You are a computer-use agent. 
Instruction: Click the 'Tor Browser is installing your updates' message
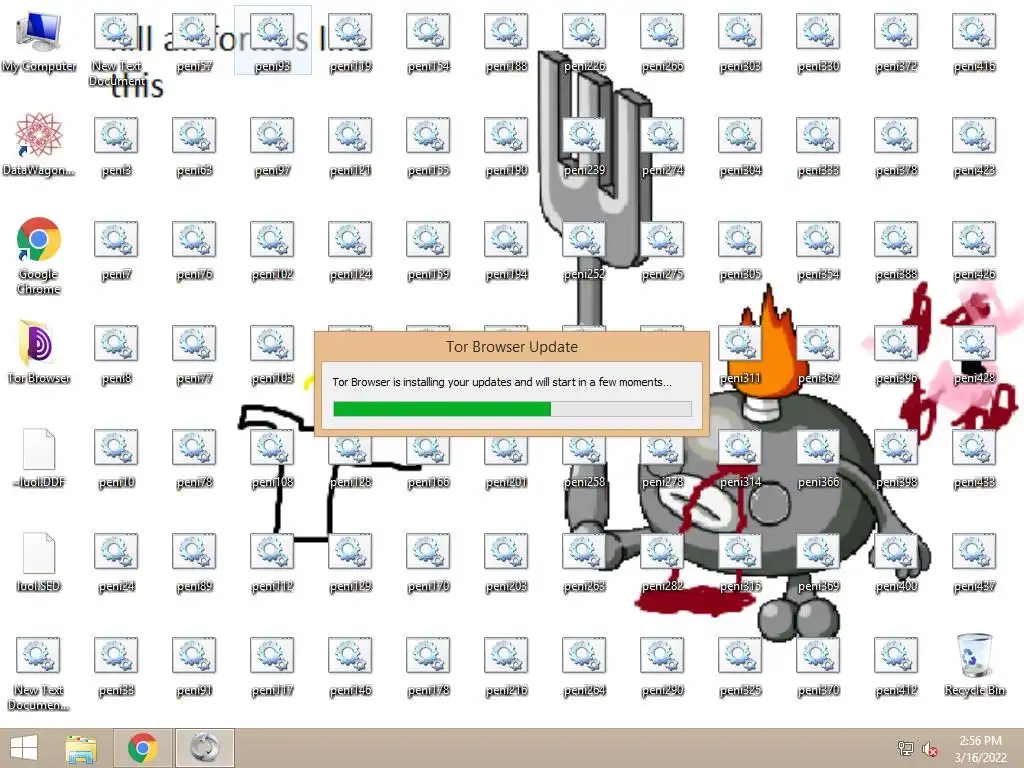(x=502, y=382)
